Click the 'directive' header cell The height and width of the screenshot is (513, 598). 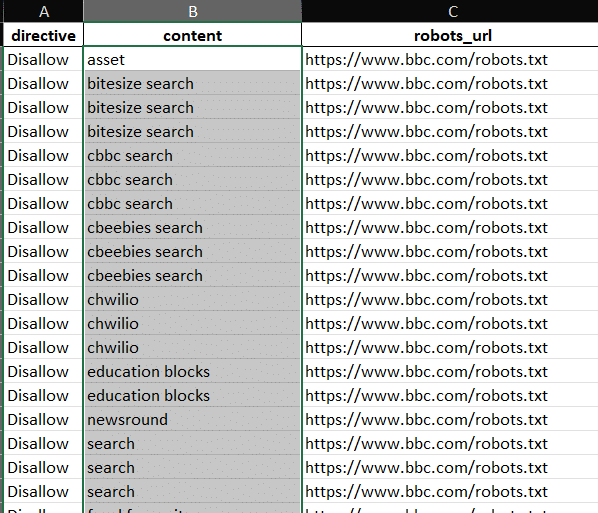pyautogui.click(x=43, y=35)
